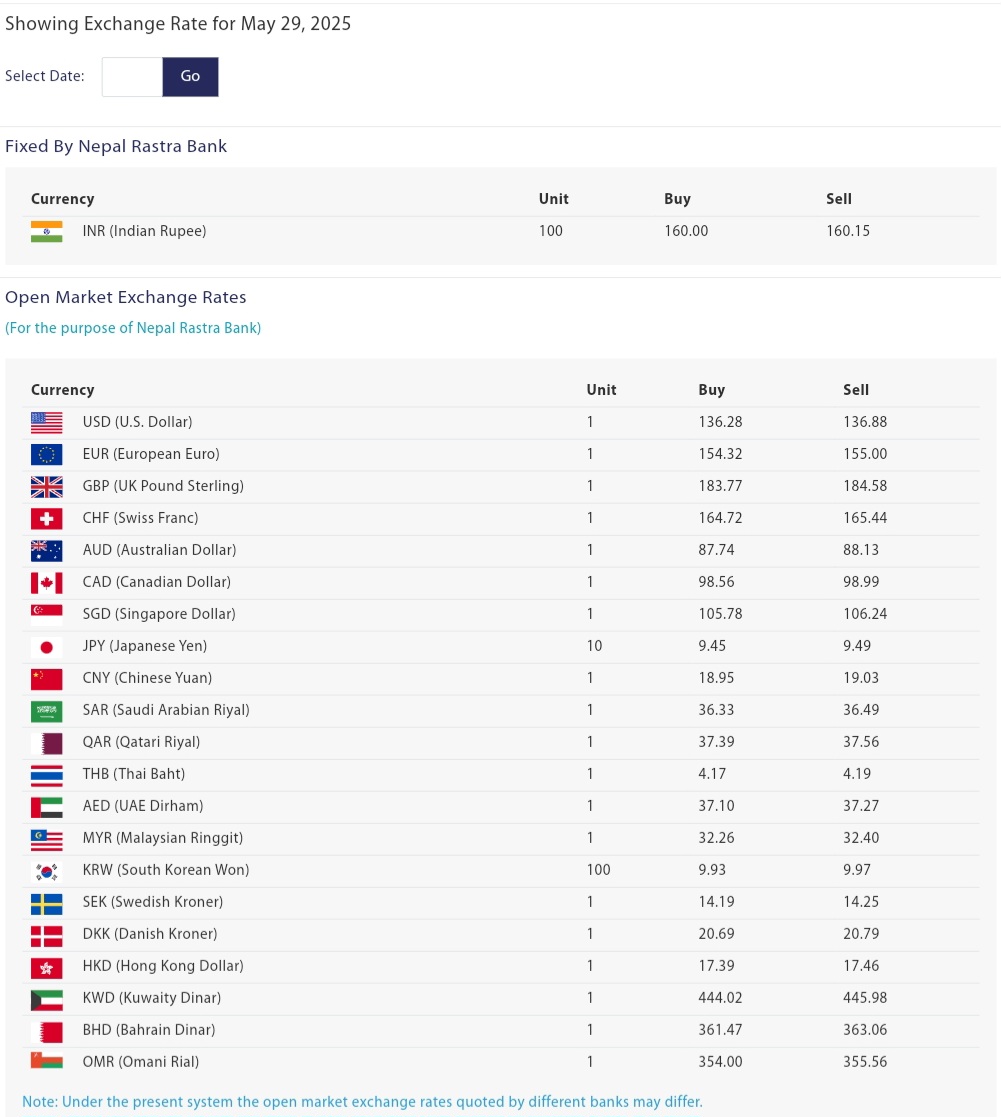The height and width of the screenshot is (1117, 1001).
Task: Click the European Union flag icon
Action: coord(47,454)
